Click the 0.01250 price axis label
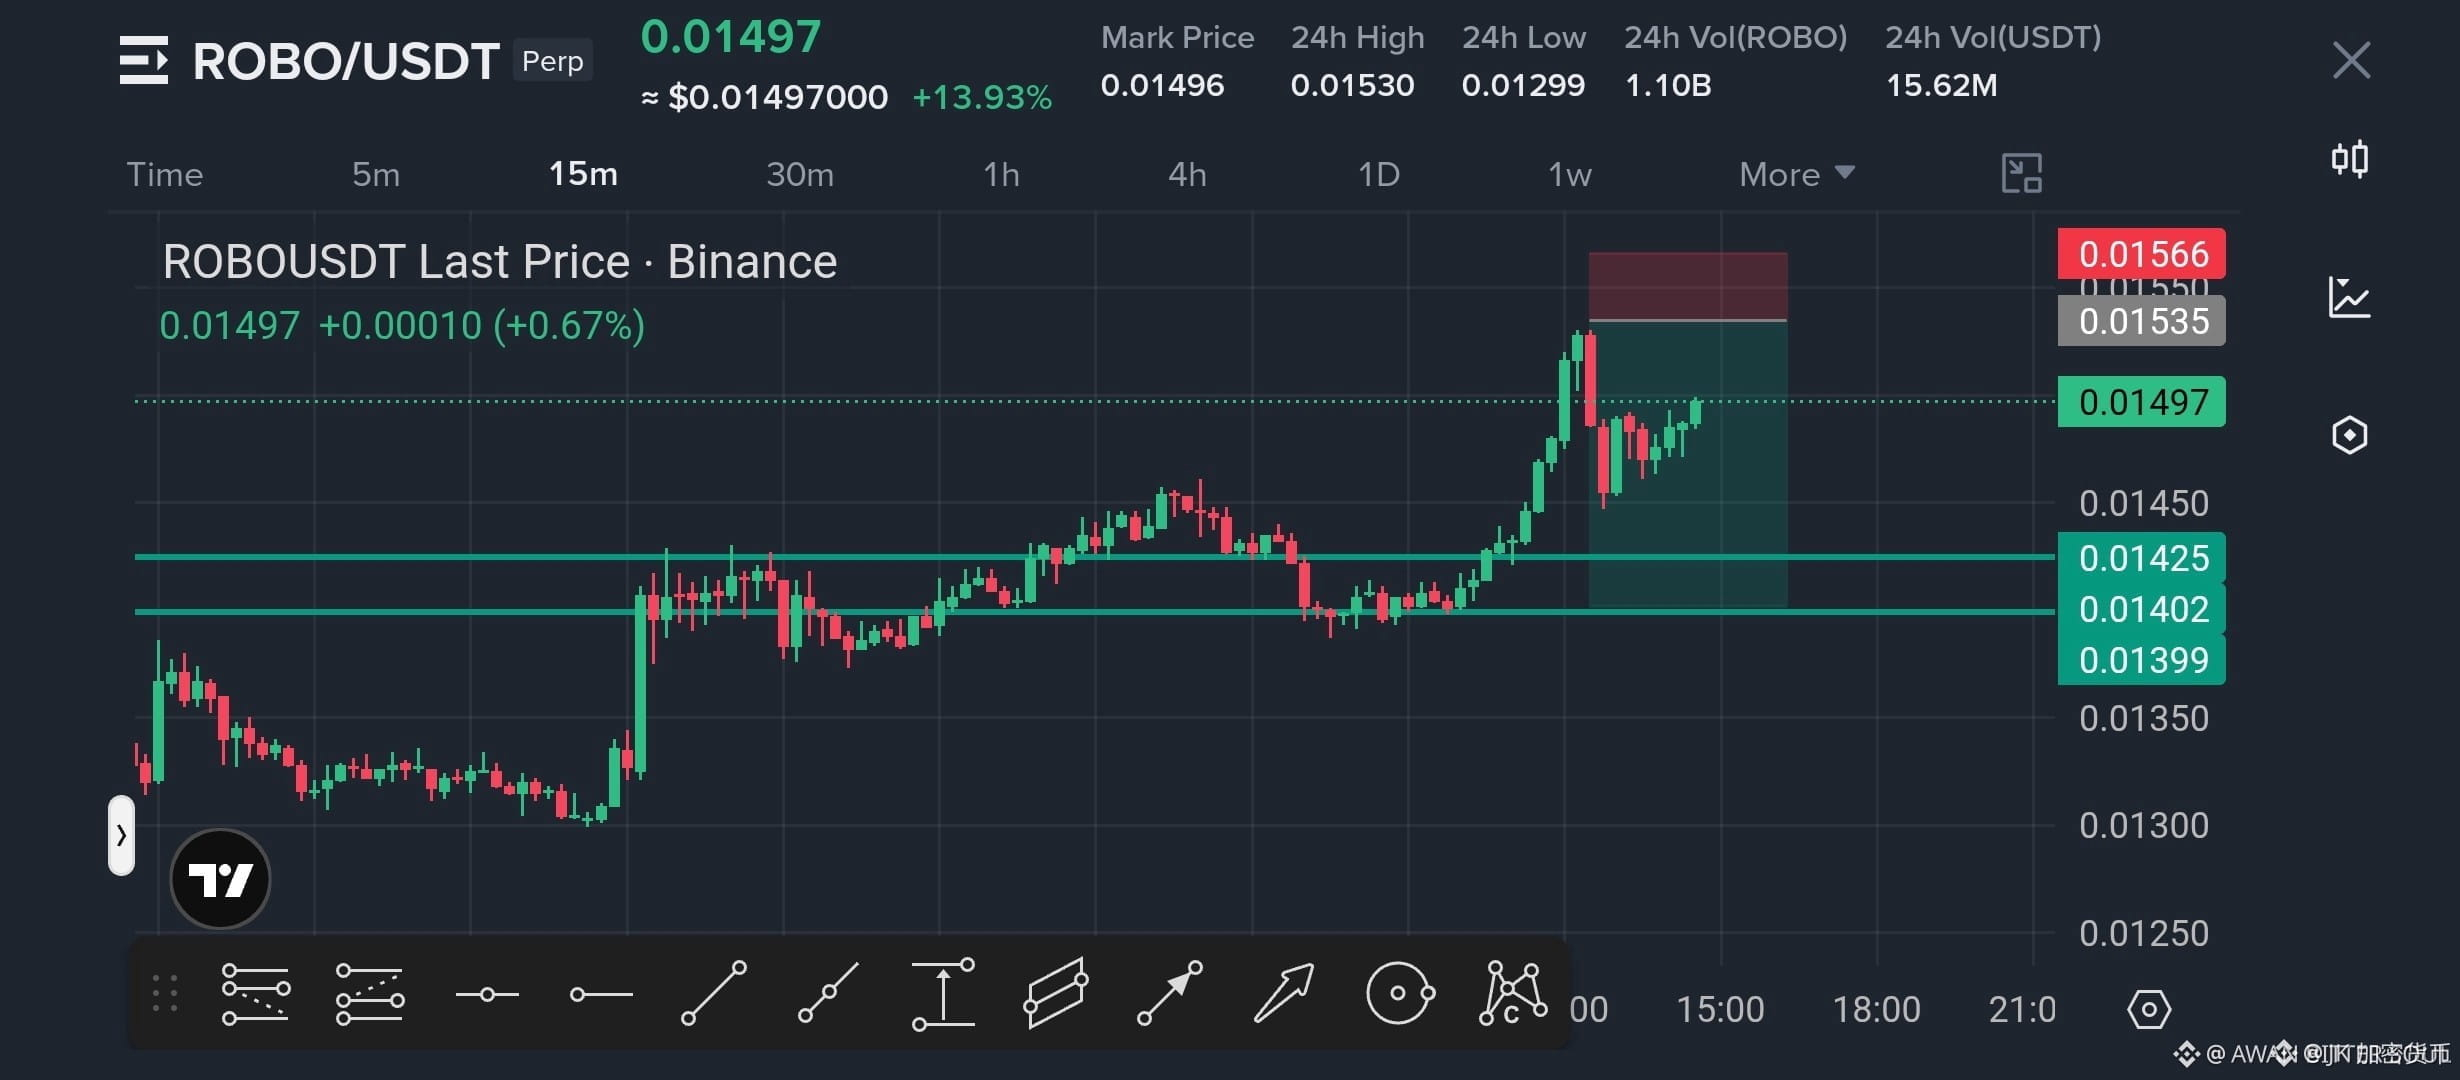Viewport: 2460px width, 1080px height. [x=2144, y=933]
